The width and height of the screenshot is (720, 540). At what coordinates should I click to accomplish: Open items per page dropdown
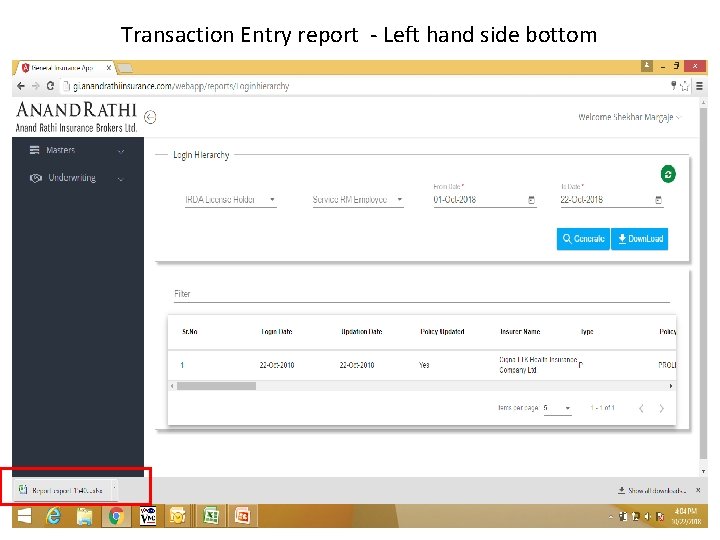click(x=557, y=408)
